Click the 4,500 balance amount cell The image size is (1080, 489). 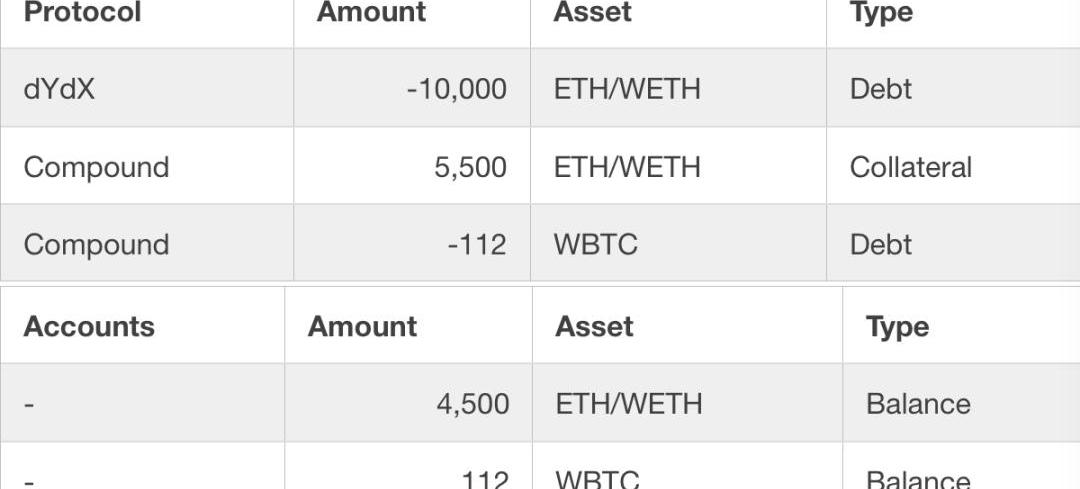point(472,404)
